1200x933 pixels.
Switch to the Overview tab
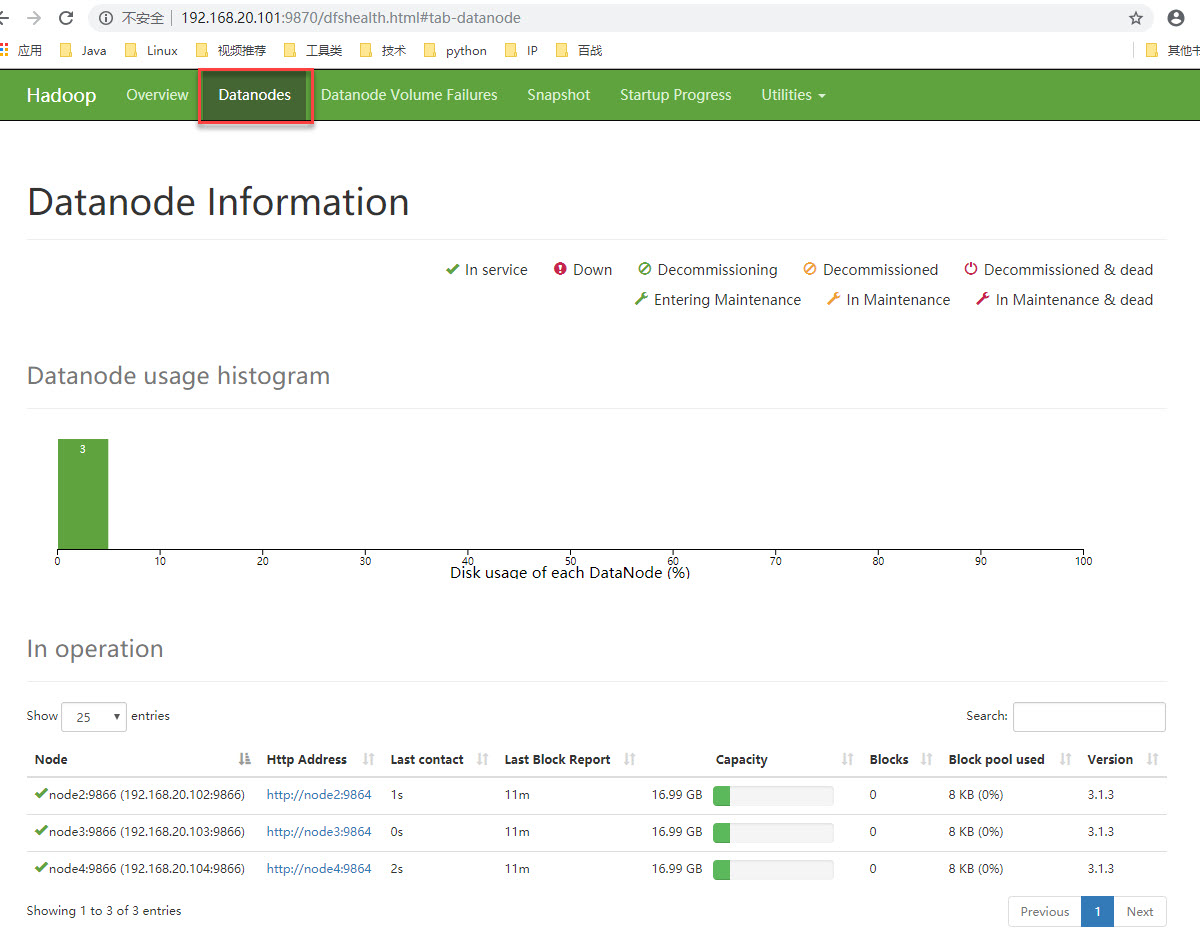pyautogui.click(x=157, y=95)
